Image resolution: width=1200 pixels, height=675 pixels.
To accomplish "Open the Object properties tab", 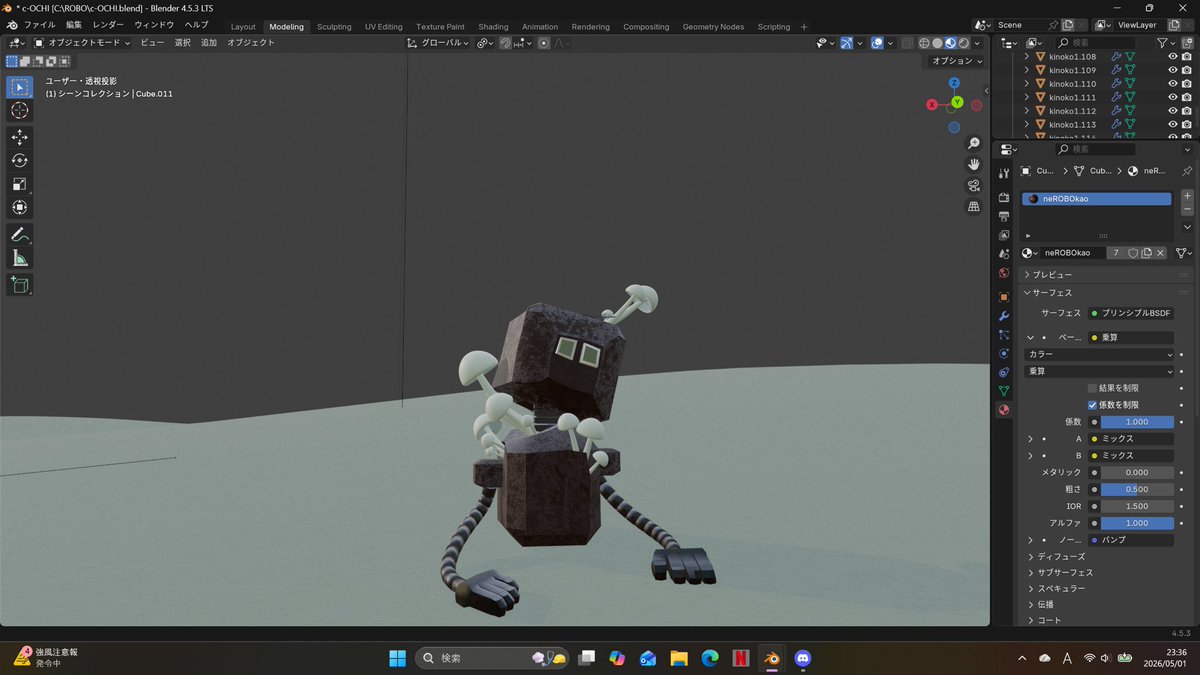I will pos(1004,297).
